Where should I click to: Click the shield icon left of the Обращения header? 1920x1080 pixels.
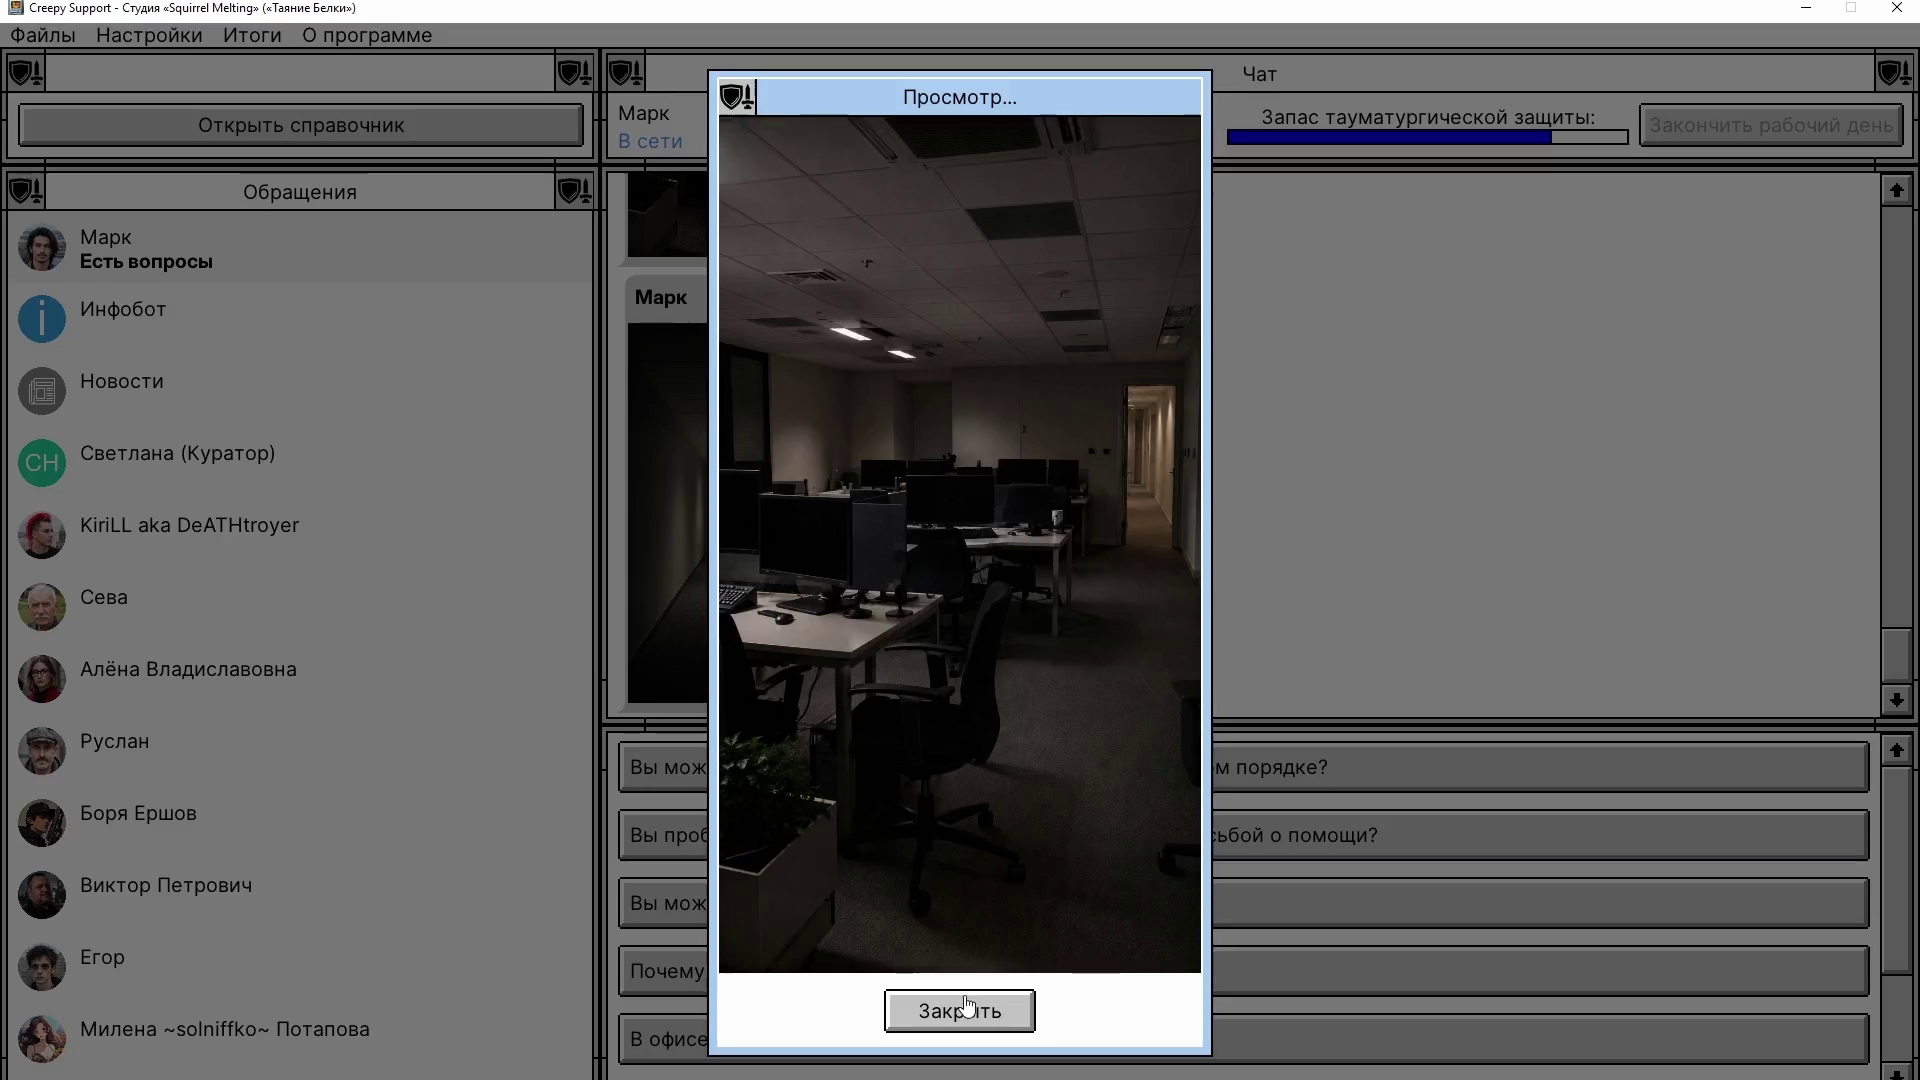click(26, 191)
